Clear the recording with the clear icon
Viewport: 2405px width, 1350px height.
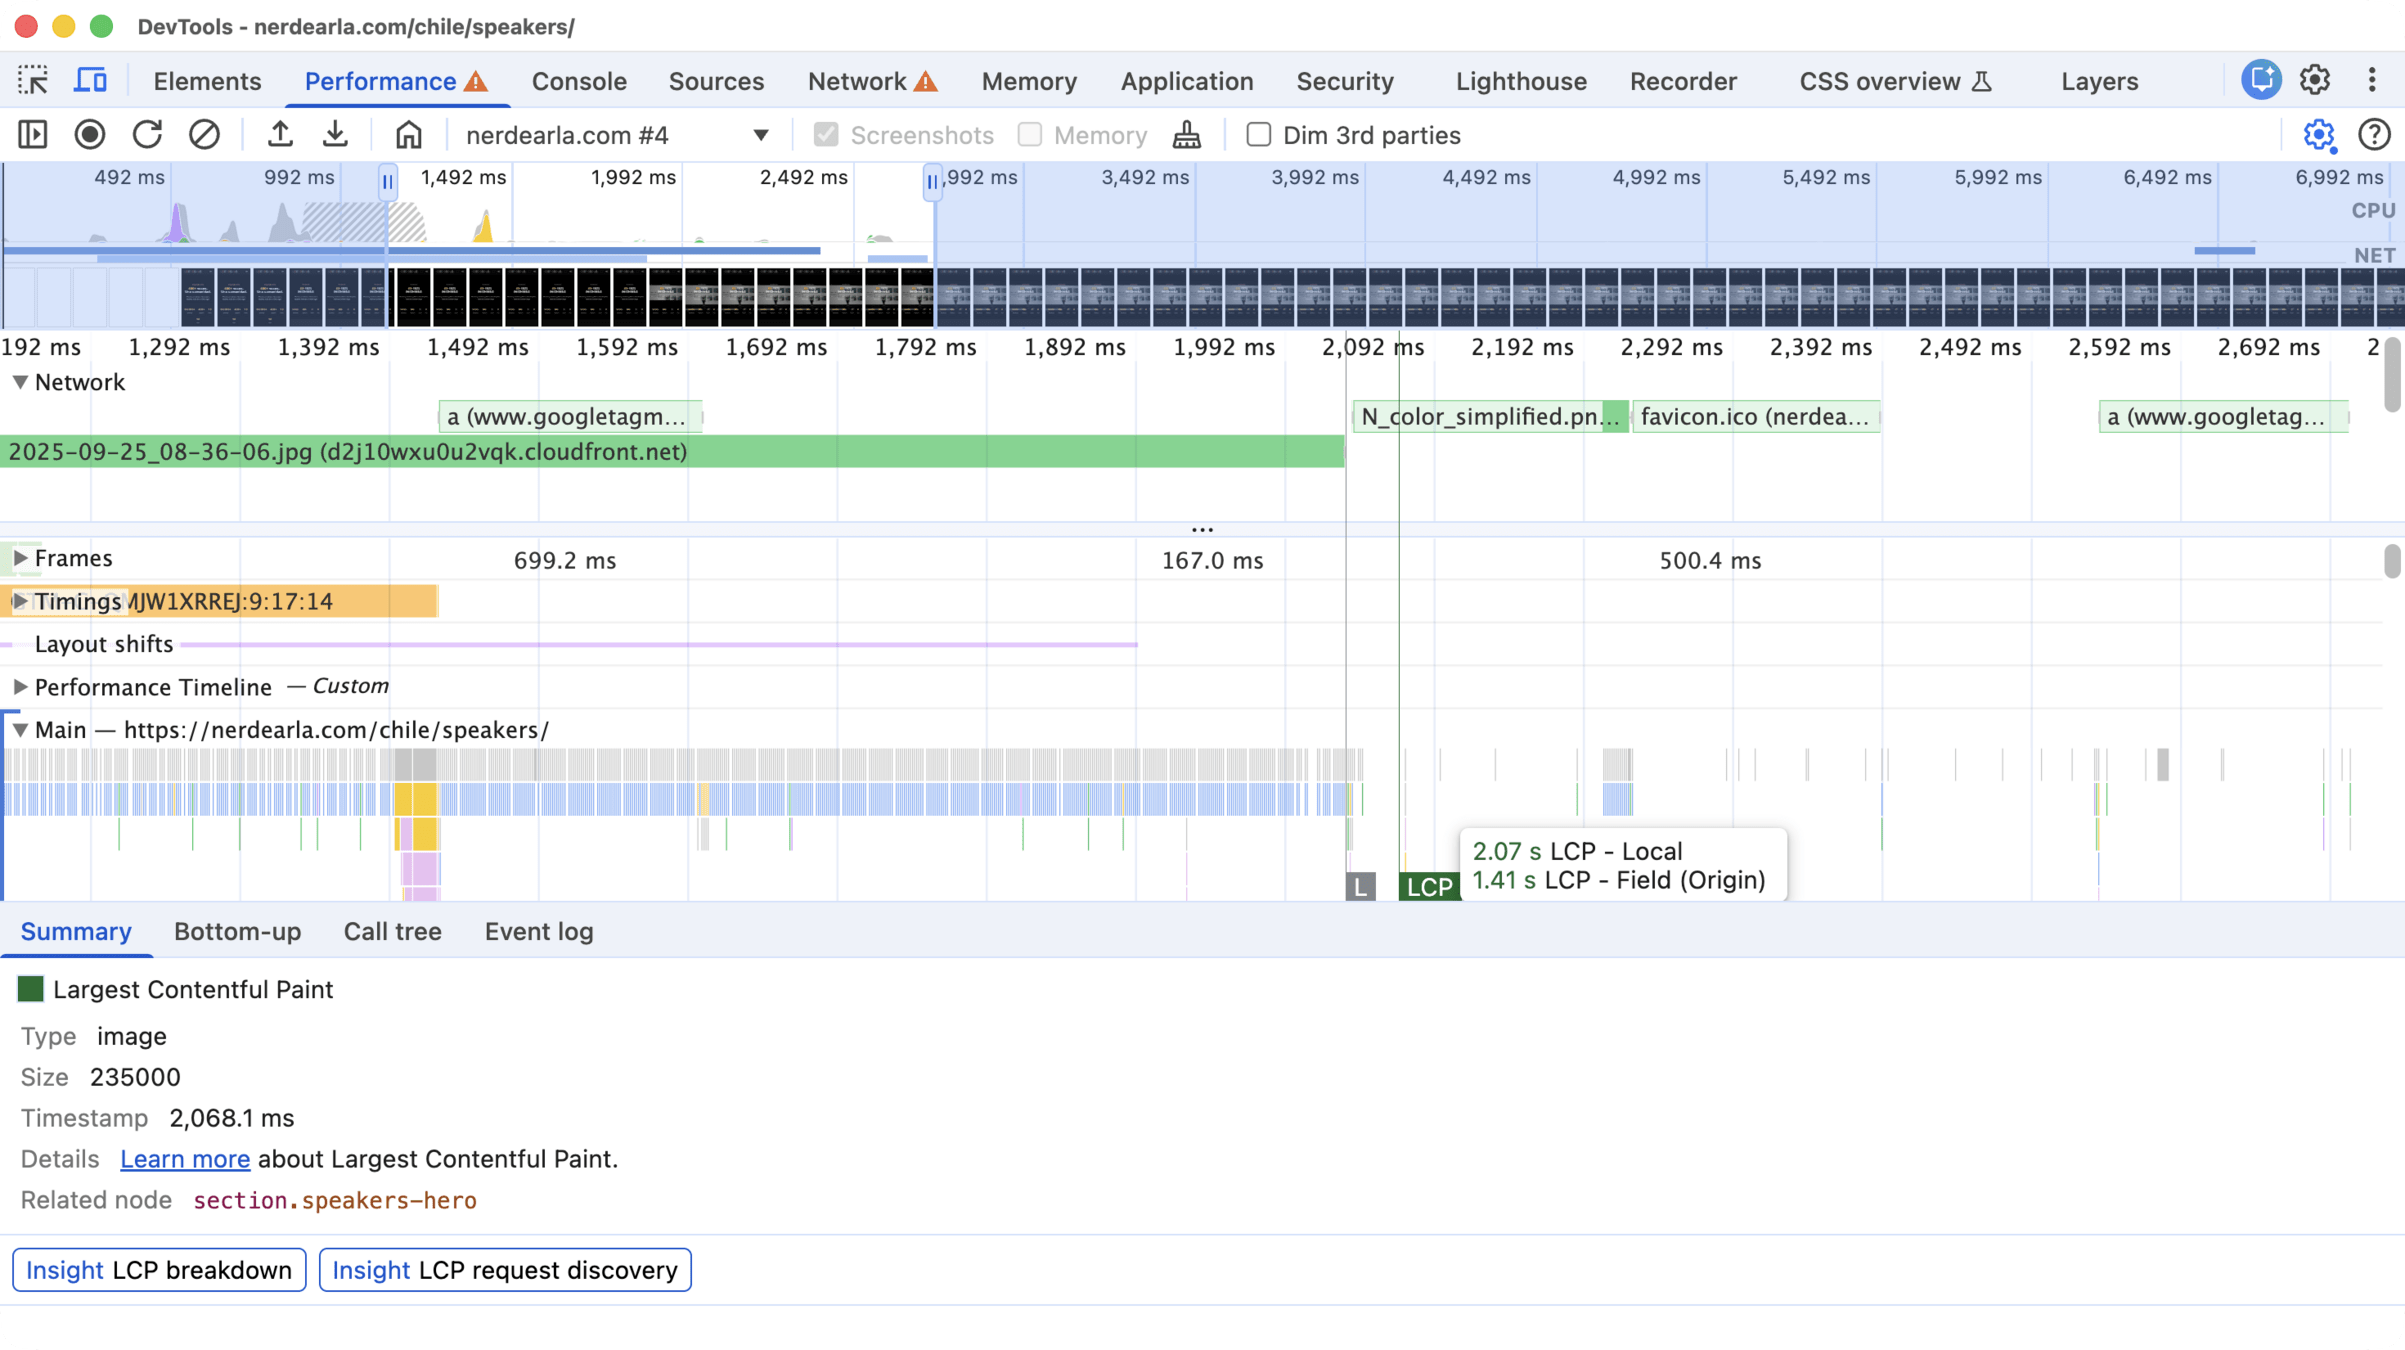pyautogui.click(x=204, y=135)
